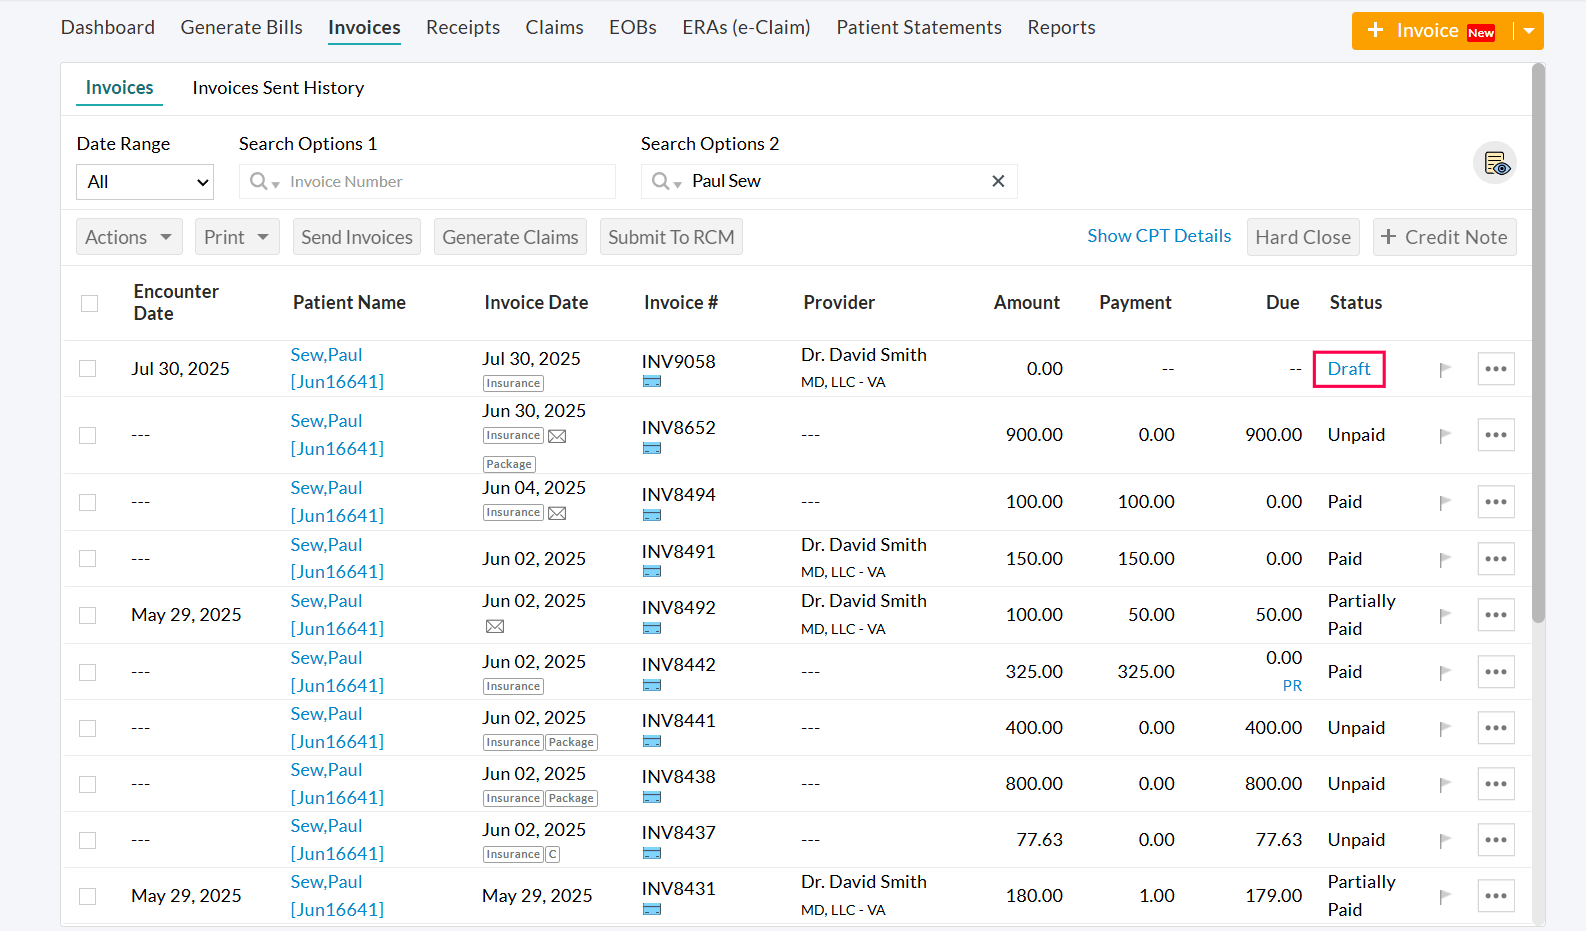Viewport: 1586px width, 931px height.
Task: Select the checkbox for invoice INV8491
Action: tap(88, 559)
